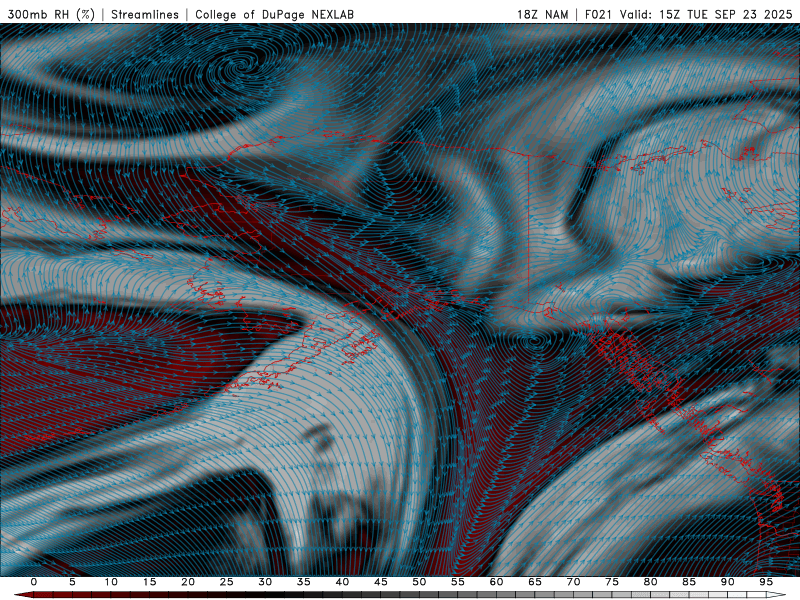The height and width of the screenshot is (600, 800).
Task: Click the "80" label on color scale
Action: click(x=651, y=582)
